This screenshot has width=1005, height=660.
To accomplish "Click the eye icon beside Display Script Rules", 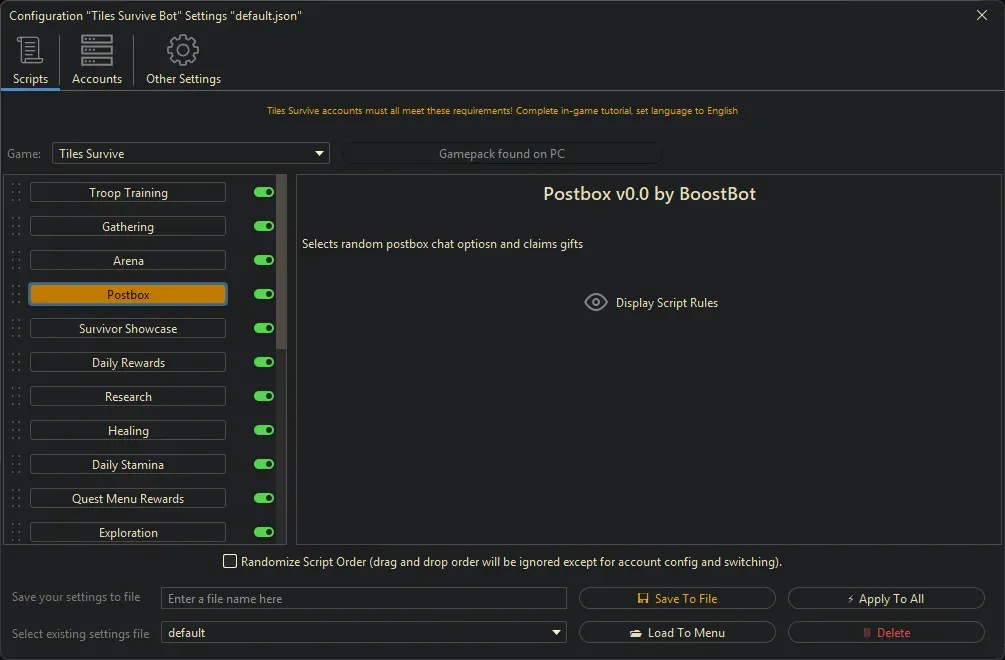I will pos(596,303).
